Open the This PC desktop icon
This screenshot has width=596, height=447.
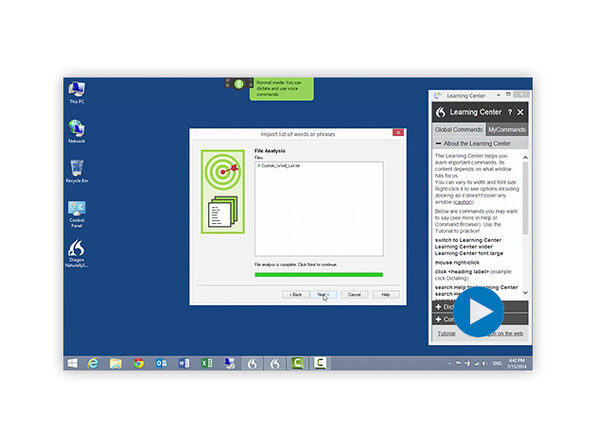click(77, 92)
